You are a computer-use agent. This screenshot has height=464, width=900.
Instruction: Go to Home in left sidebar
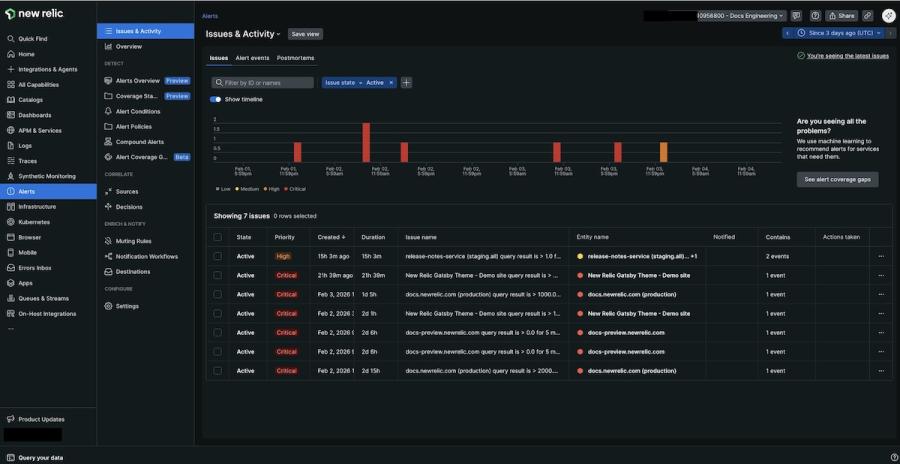26,54
